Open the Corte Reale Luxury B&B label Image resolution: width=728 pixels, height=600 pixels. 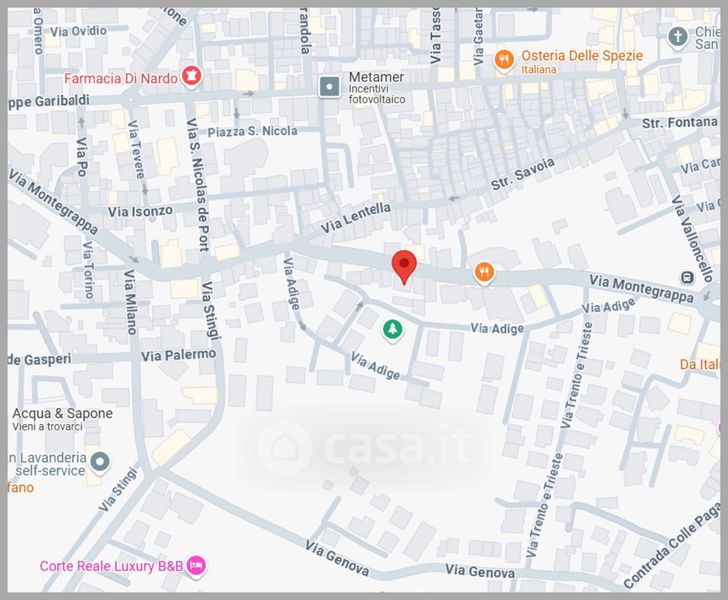tap(111, 566)
